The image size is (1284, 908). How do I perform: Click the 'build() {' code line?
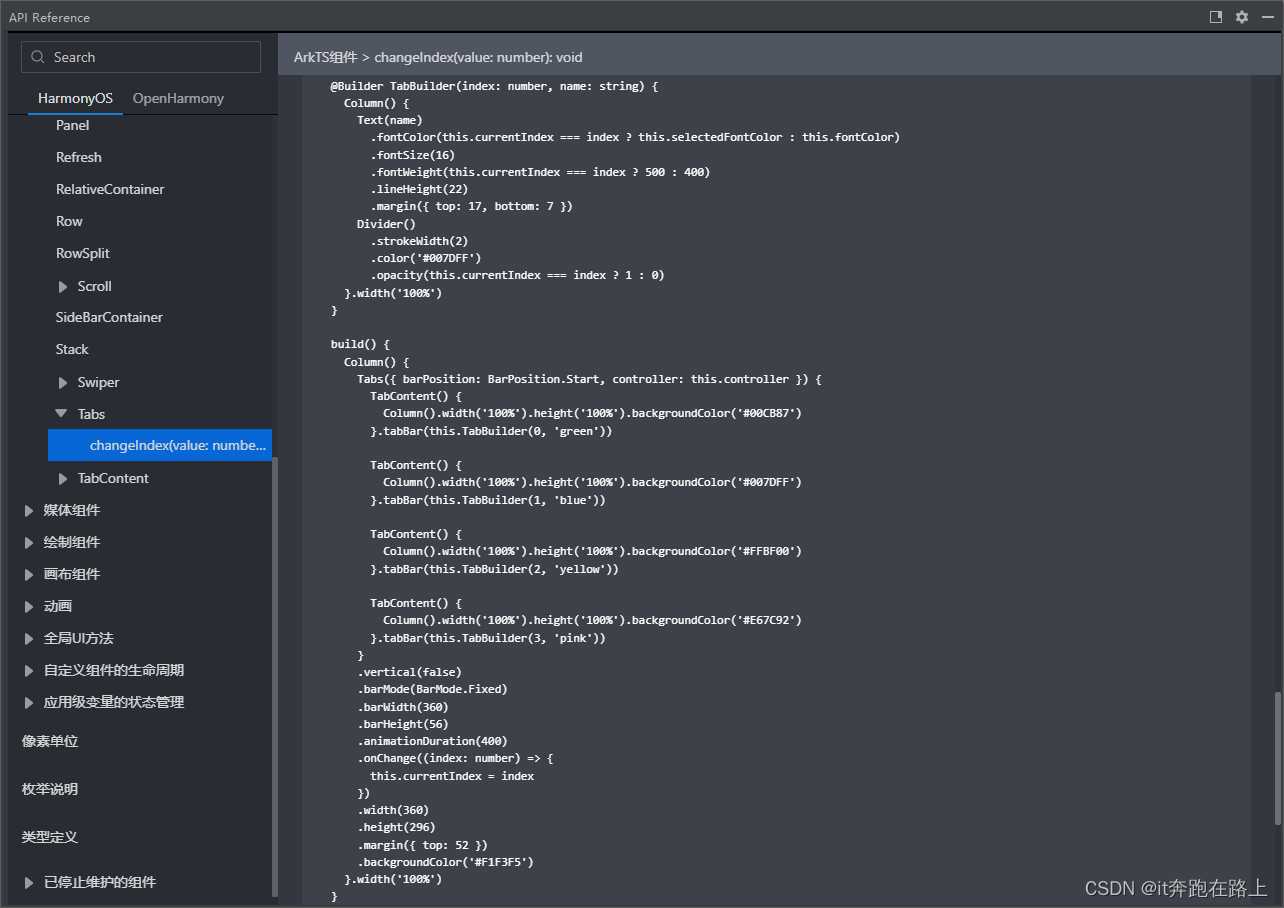[360, 344]
